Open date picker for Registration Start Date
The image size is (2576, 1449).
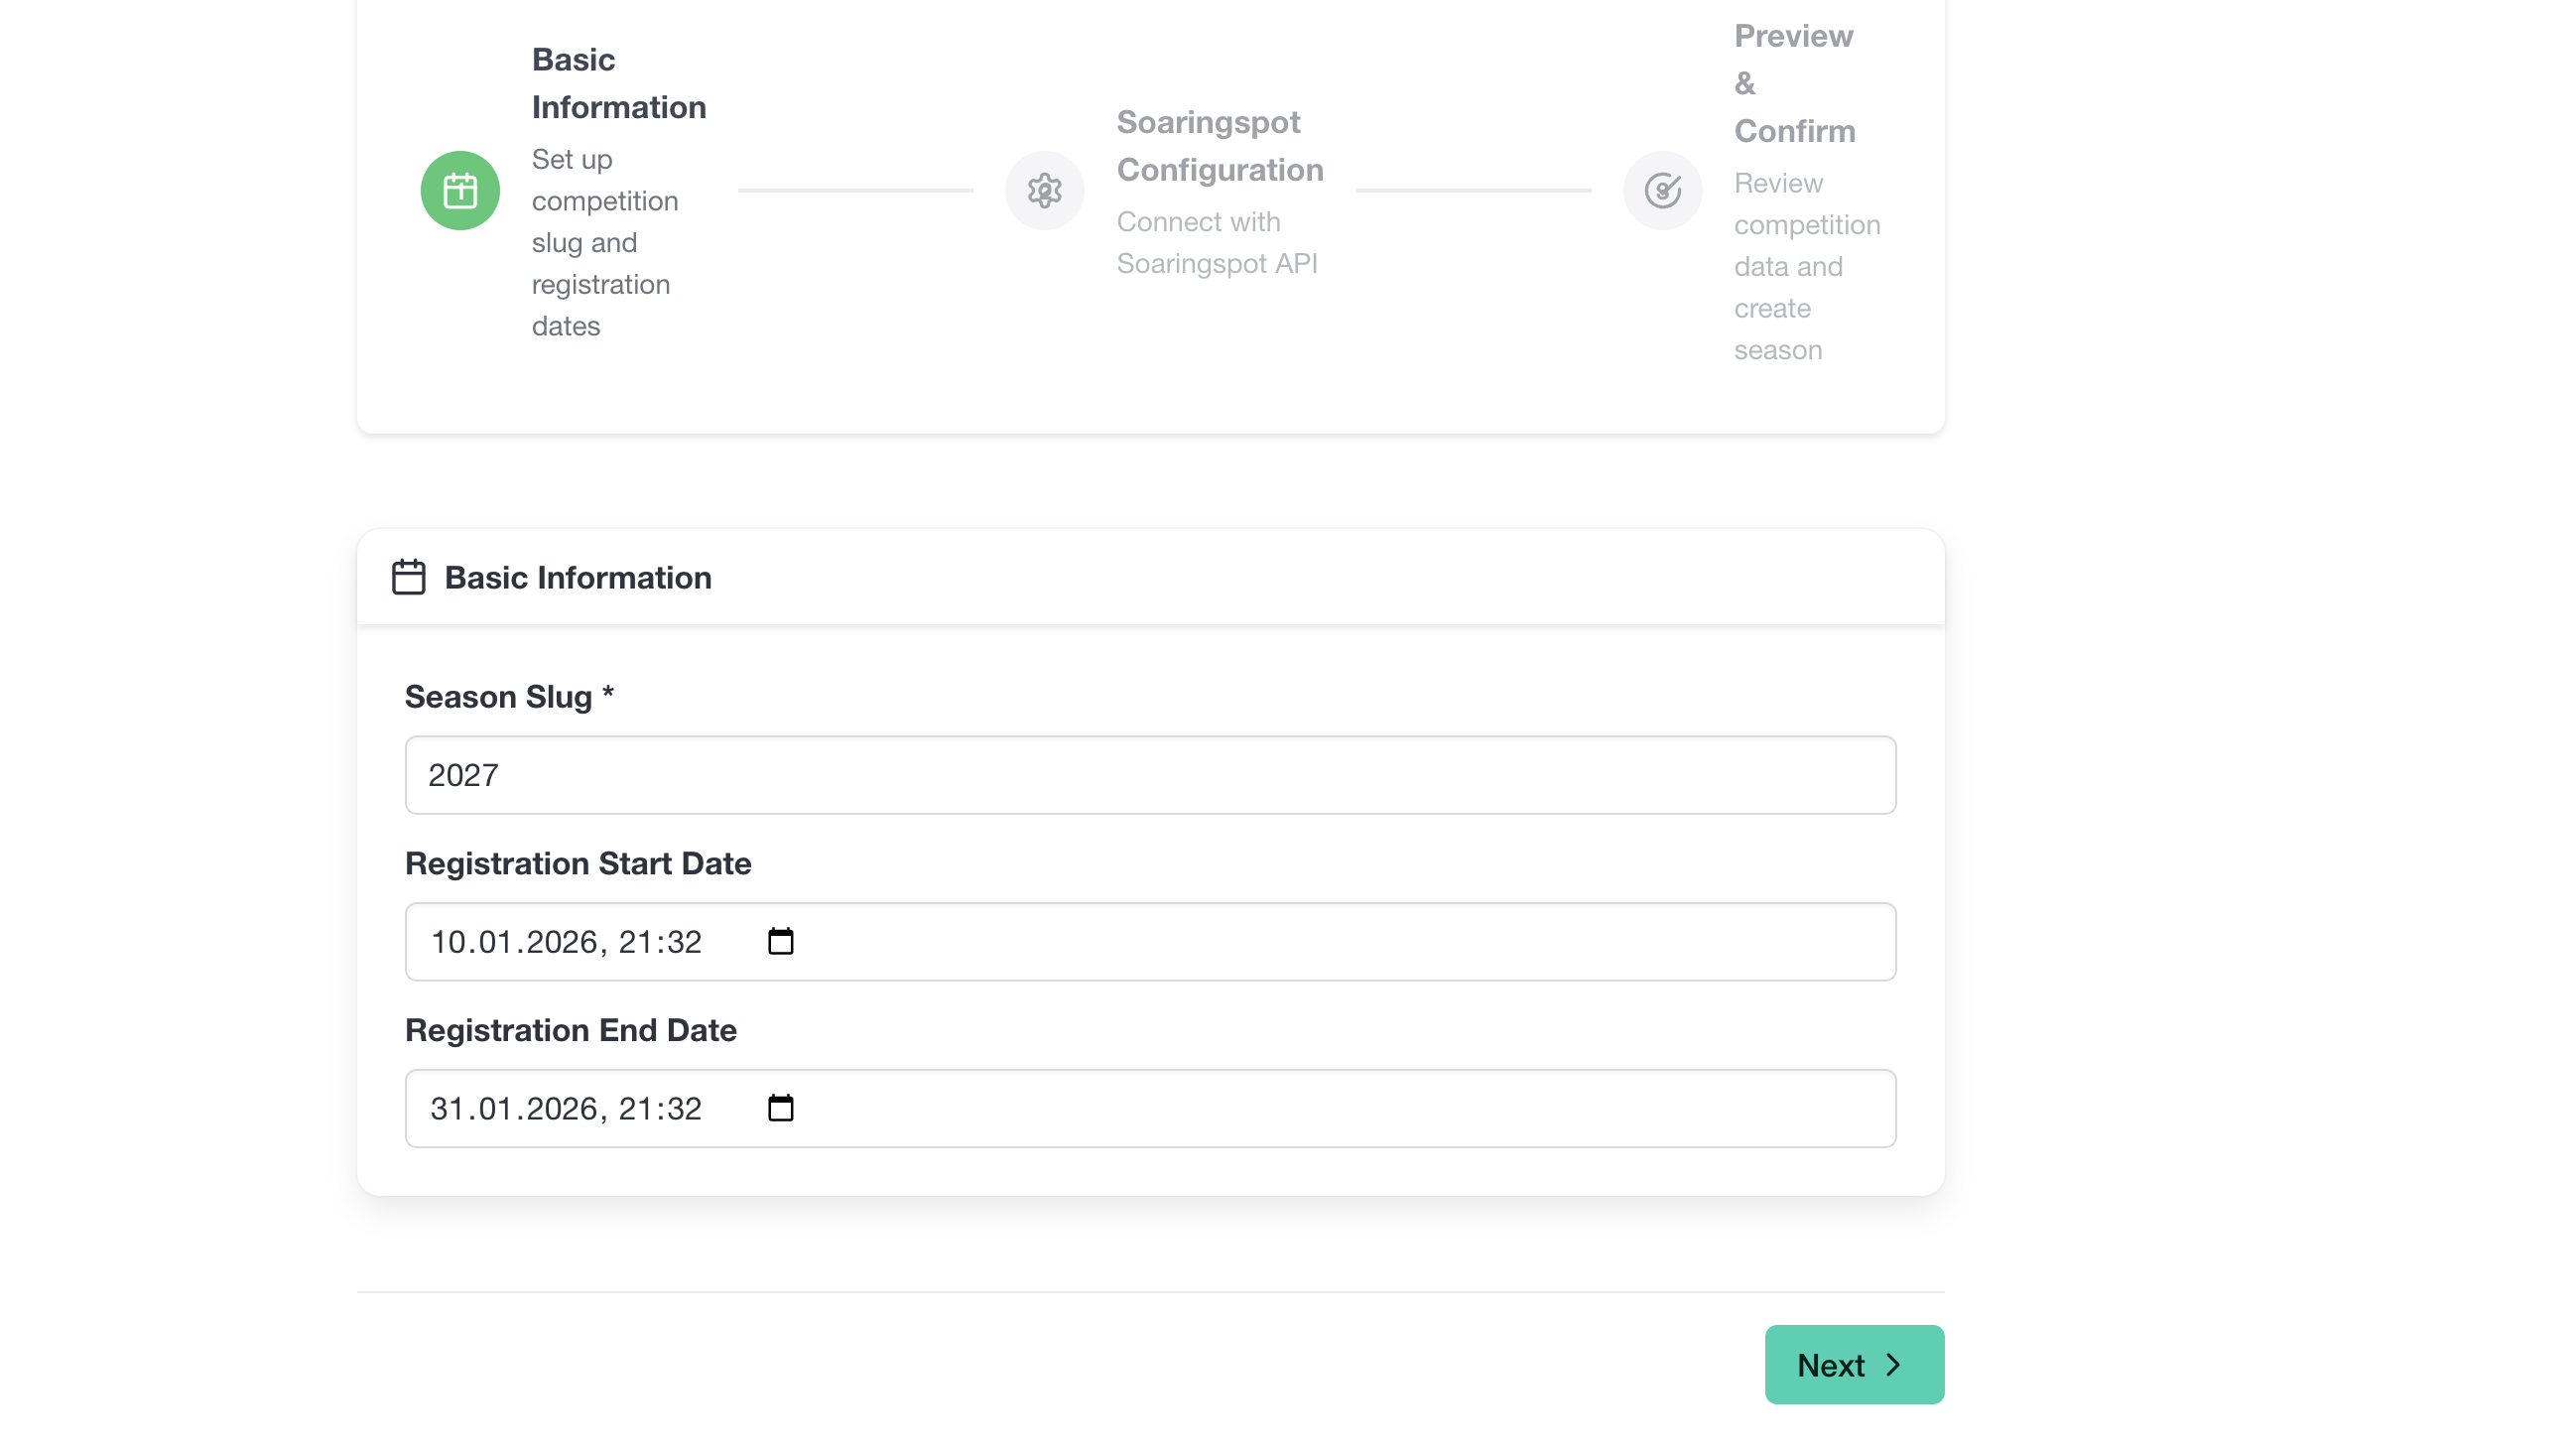click(780, 941)
